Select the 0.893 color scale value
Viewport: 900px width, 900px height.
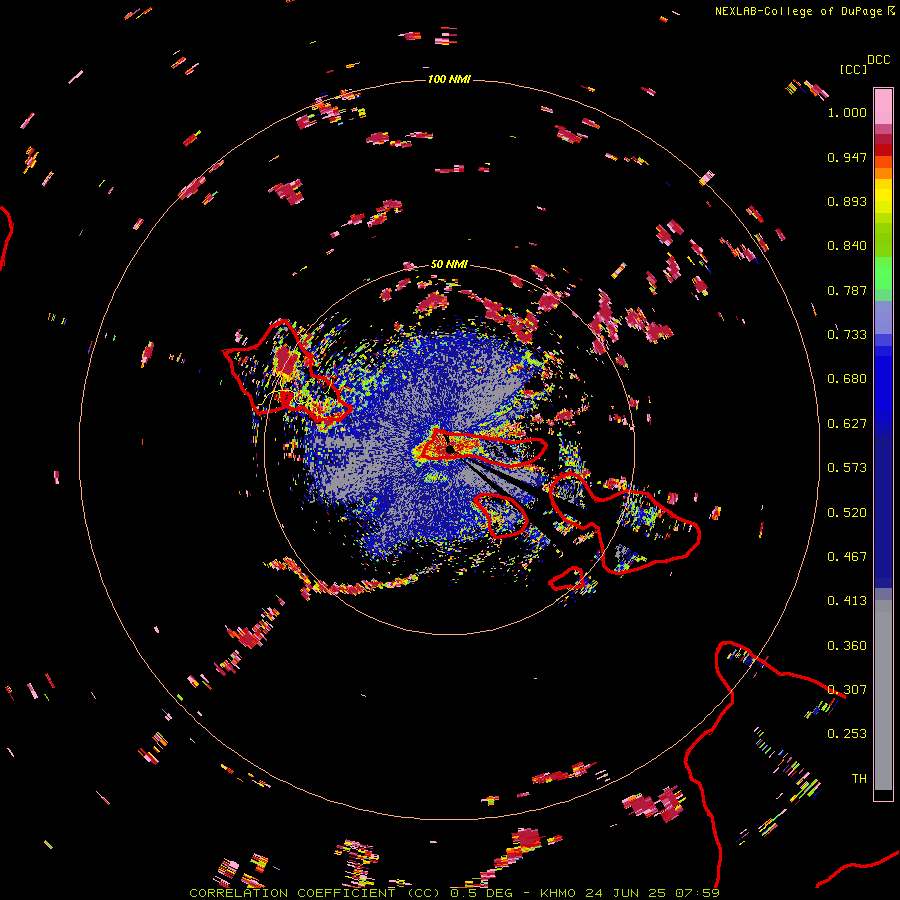click(847, 201)
